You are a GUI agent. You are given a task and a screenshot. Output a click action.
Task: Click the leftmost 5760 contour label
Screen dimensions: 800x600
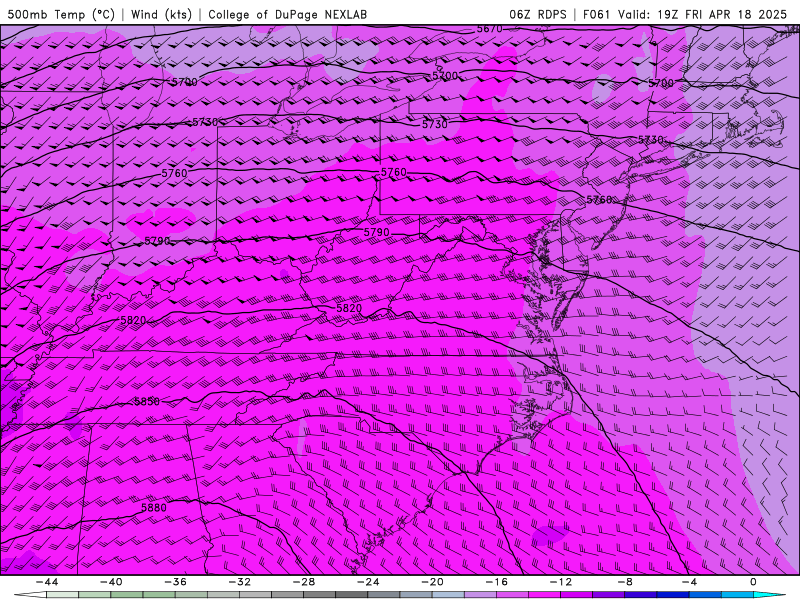[x=174, y=173]
